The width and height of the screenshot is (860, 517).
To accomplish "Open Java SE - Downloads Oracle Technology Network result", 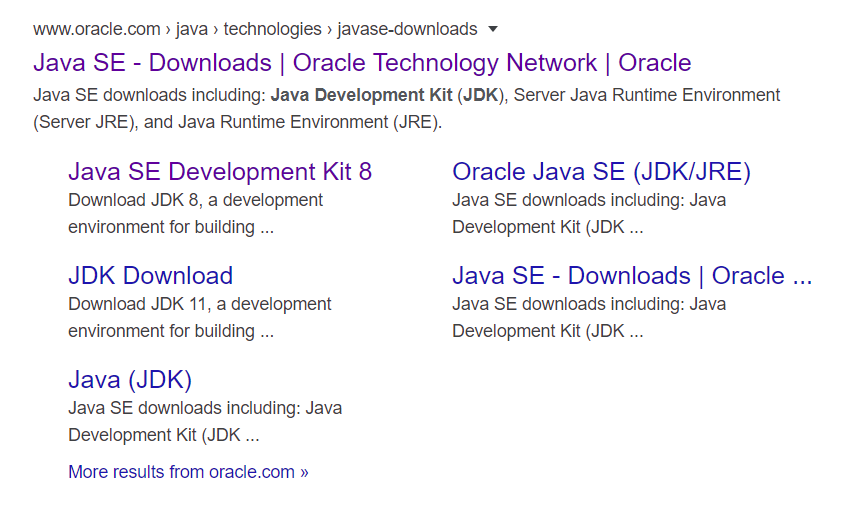I will tap(362, 63).
